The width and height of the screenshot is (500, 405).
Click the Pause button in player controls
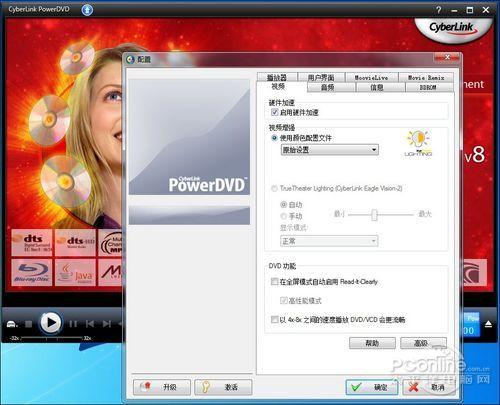click(x=73, y=324)
